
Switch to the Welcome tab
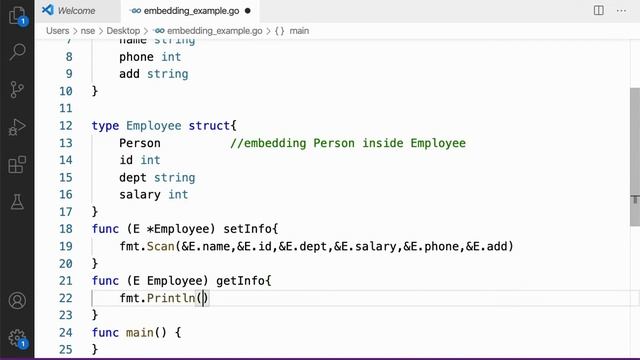click(x=76, y=11)
